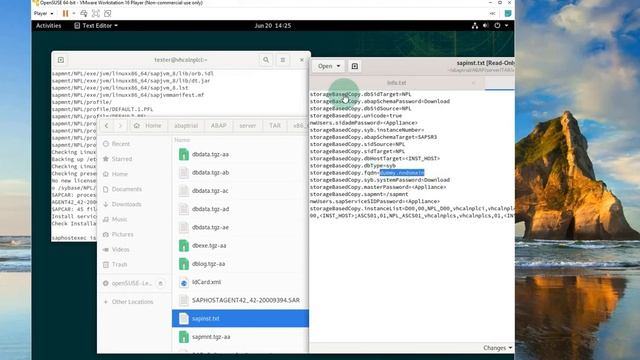This screenshot has width=640, height=360.
Task: Navigate to server in the path bar
Action: pos(247,126)
